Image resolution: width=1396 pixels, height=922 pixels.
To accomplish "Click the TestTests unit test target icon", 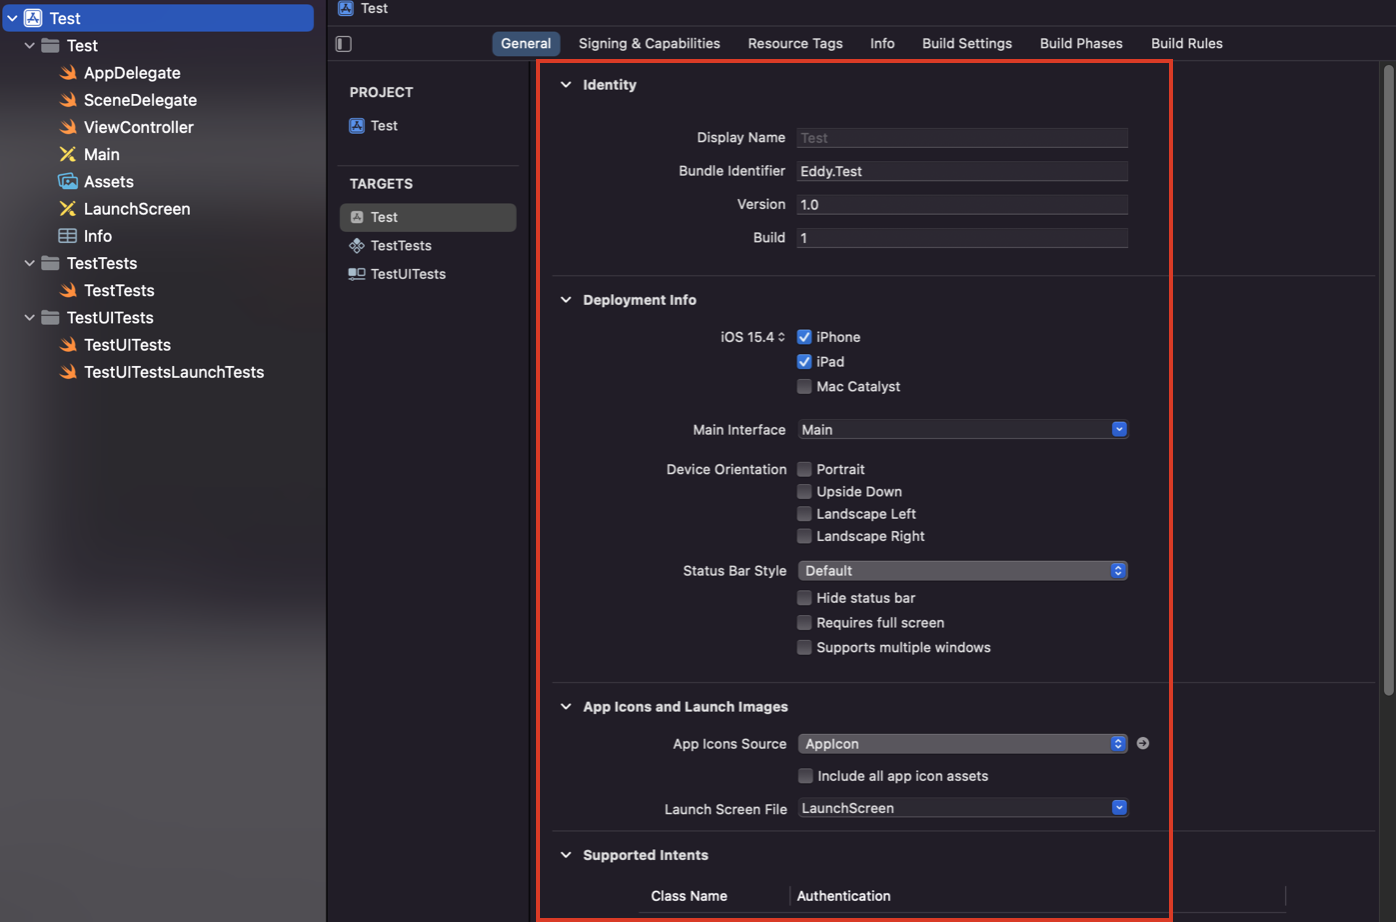I will [x=357, y=245].
